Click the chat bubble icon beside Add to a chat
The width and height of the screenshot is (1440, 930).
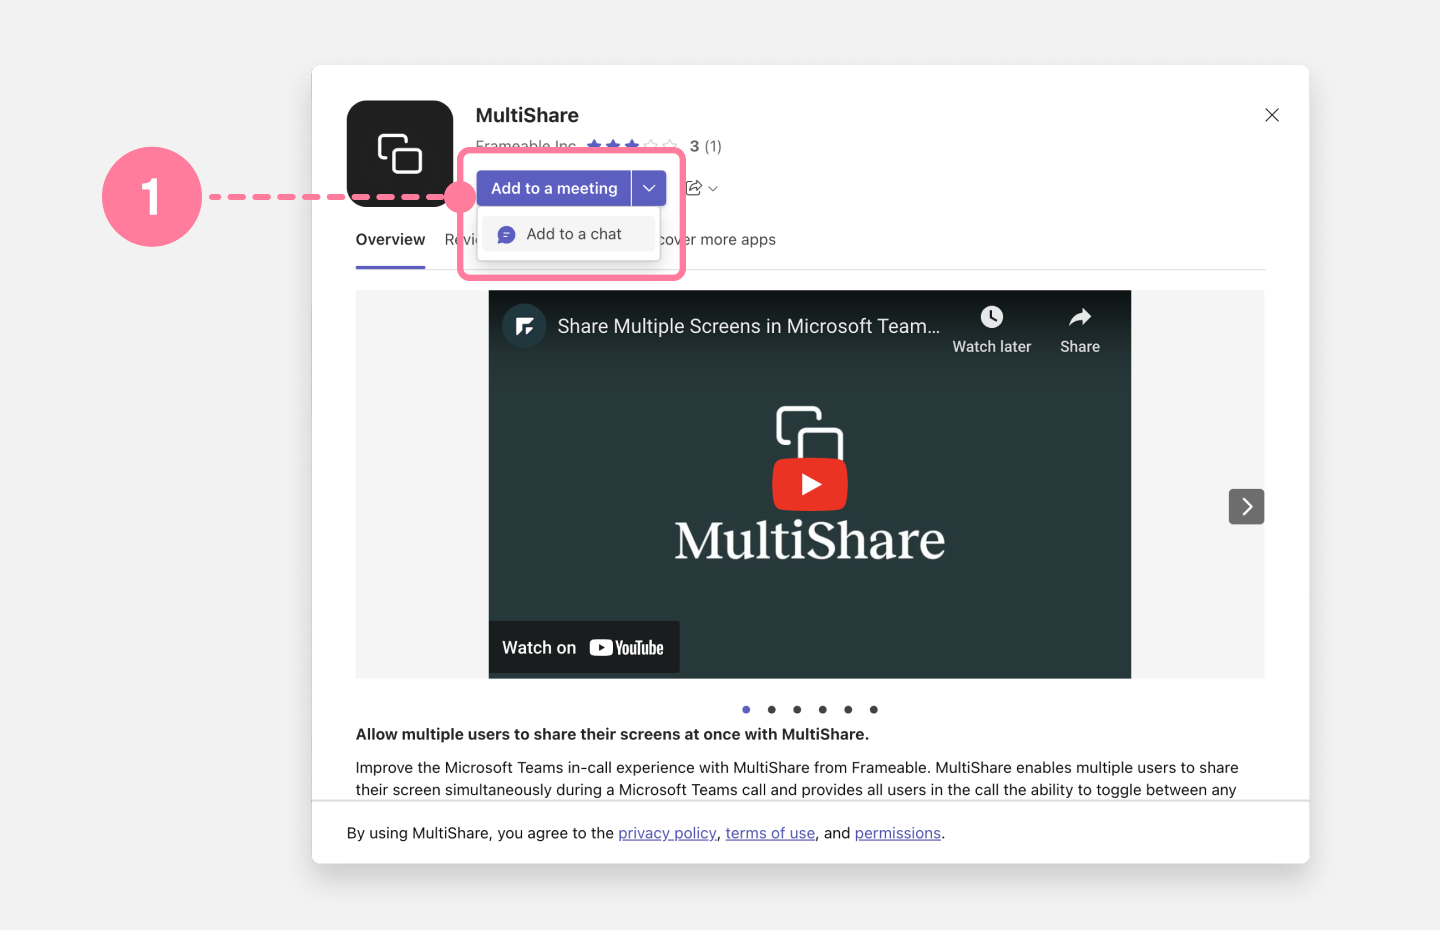pos(506,233)
